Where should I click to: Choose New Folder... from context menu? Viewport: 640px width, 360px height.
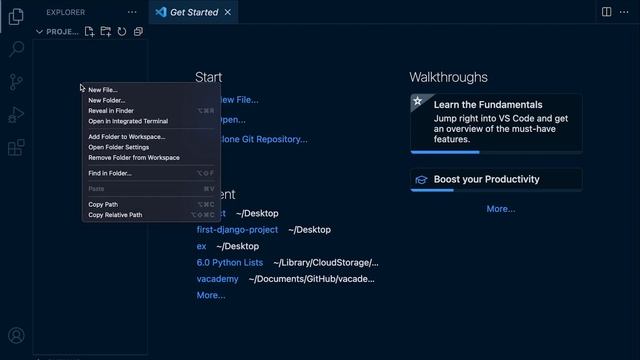tap(151, 100)
